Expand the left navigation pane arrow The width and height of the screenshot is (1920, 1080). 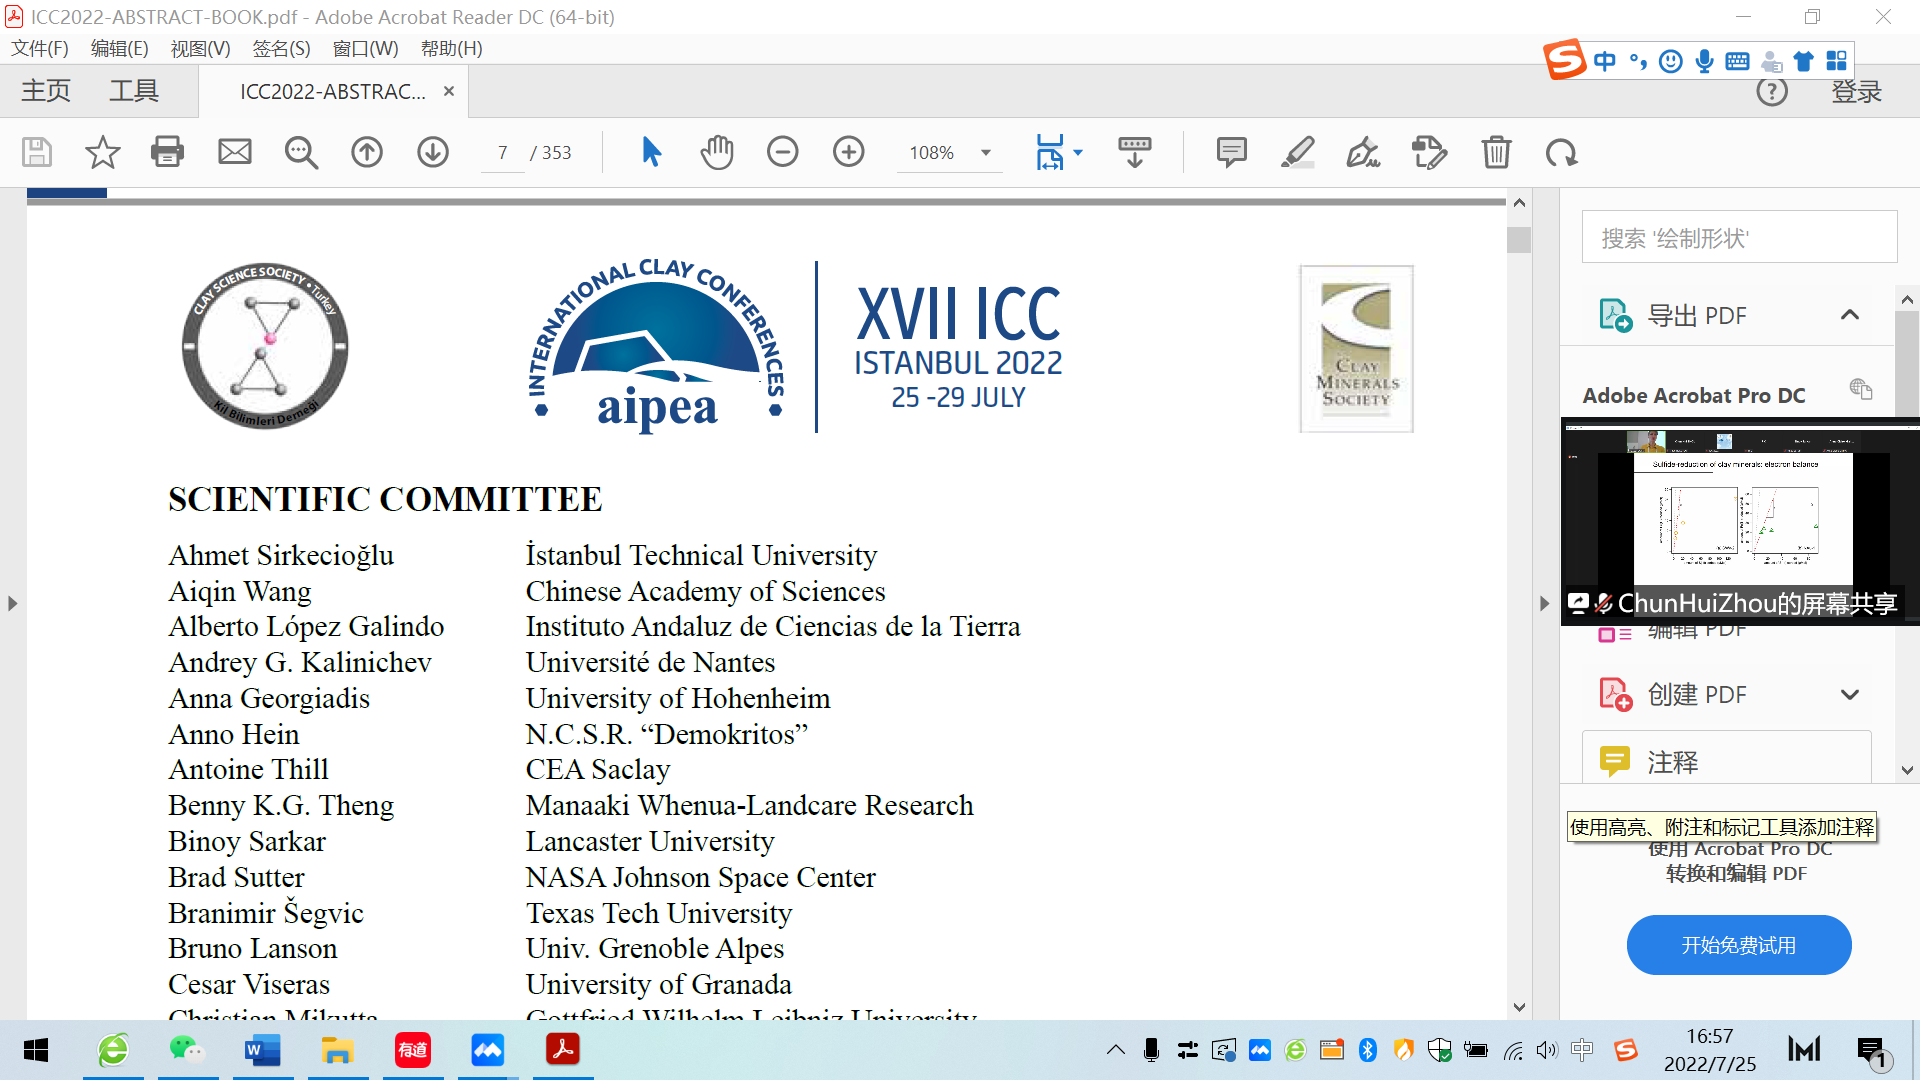point(12,604)
